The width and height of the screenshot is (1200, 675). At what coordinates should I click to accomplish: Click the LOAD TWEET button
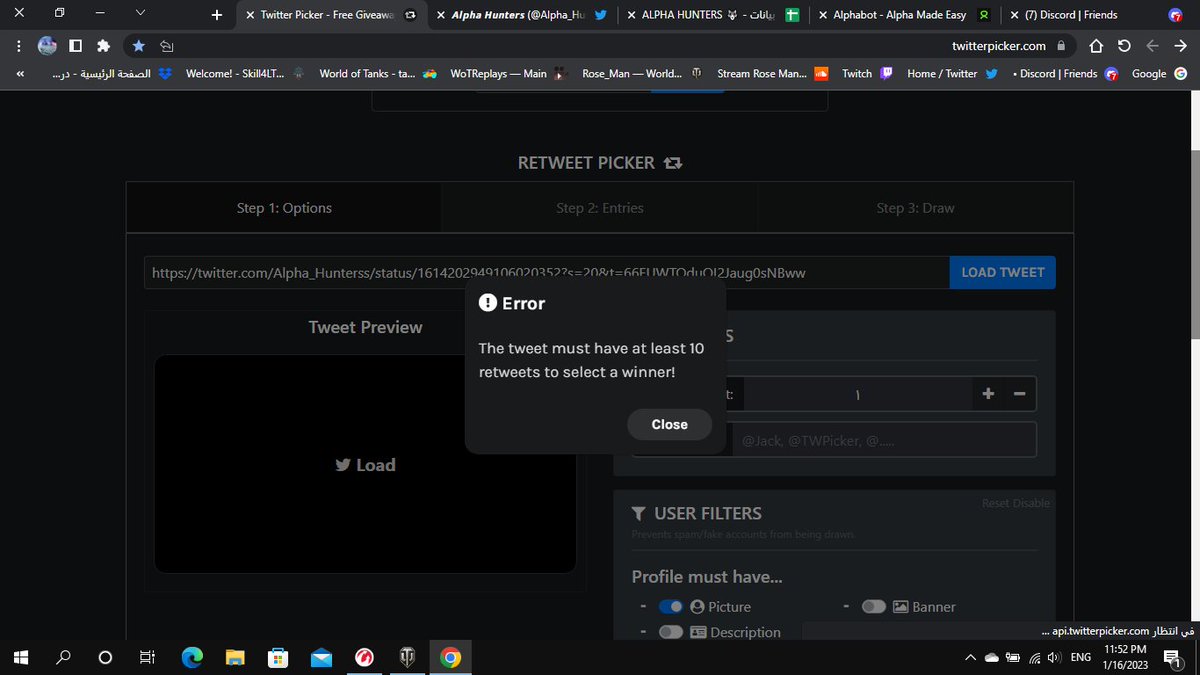[x=1002, y=272]
